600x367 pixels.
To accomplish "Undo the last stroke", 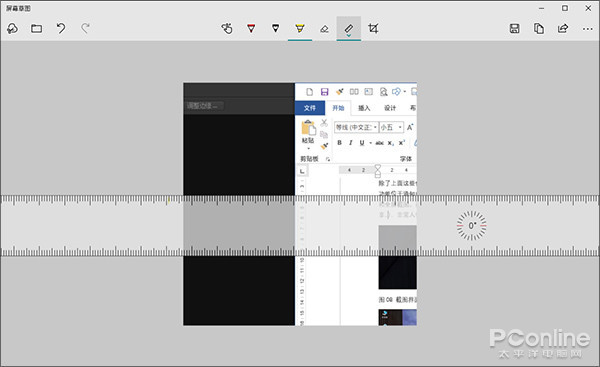I will click(x=61, y=28).
